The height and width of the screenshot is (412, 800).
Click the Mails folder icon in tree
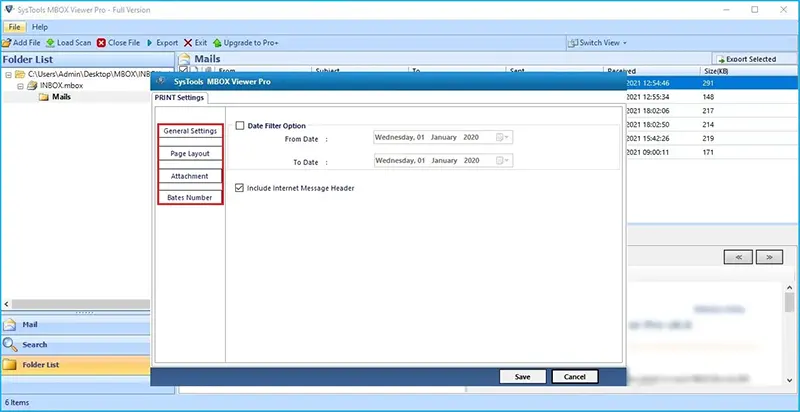pos(44,97)
